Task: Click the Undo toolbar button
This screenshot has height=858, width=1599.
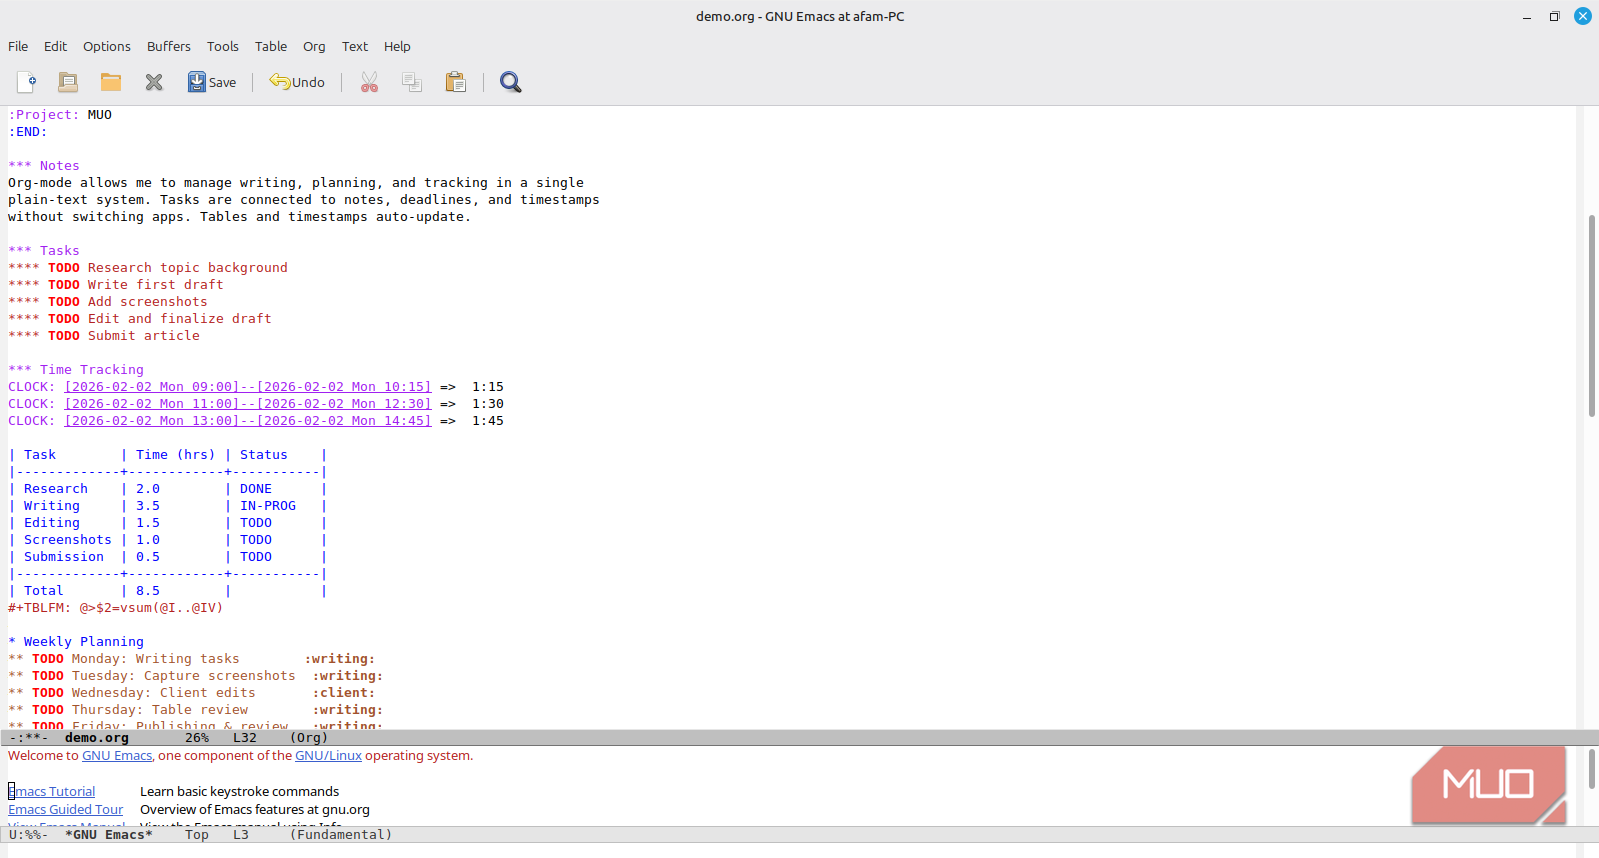Action: click(x=297, y=82)
